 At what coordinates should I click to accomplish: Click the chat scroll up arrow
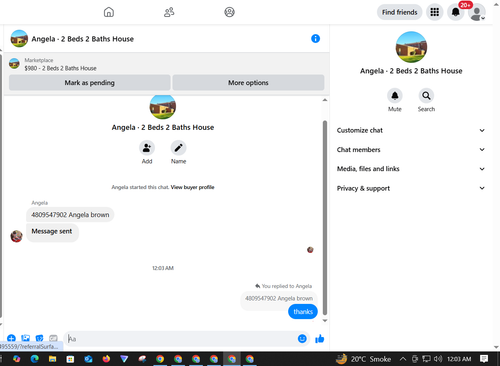[325, 100]
